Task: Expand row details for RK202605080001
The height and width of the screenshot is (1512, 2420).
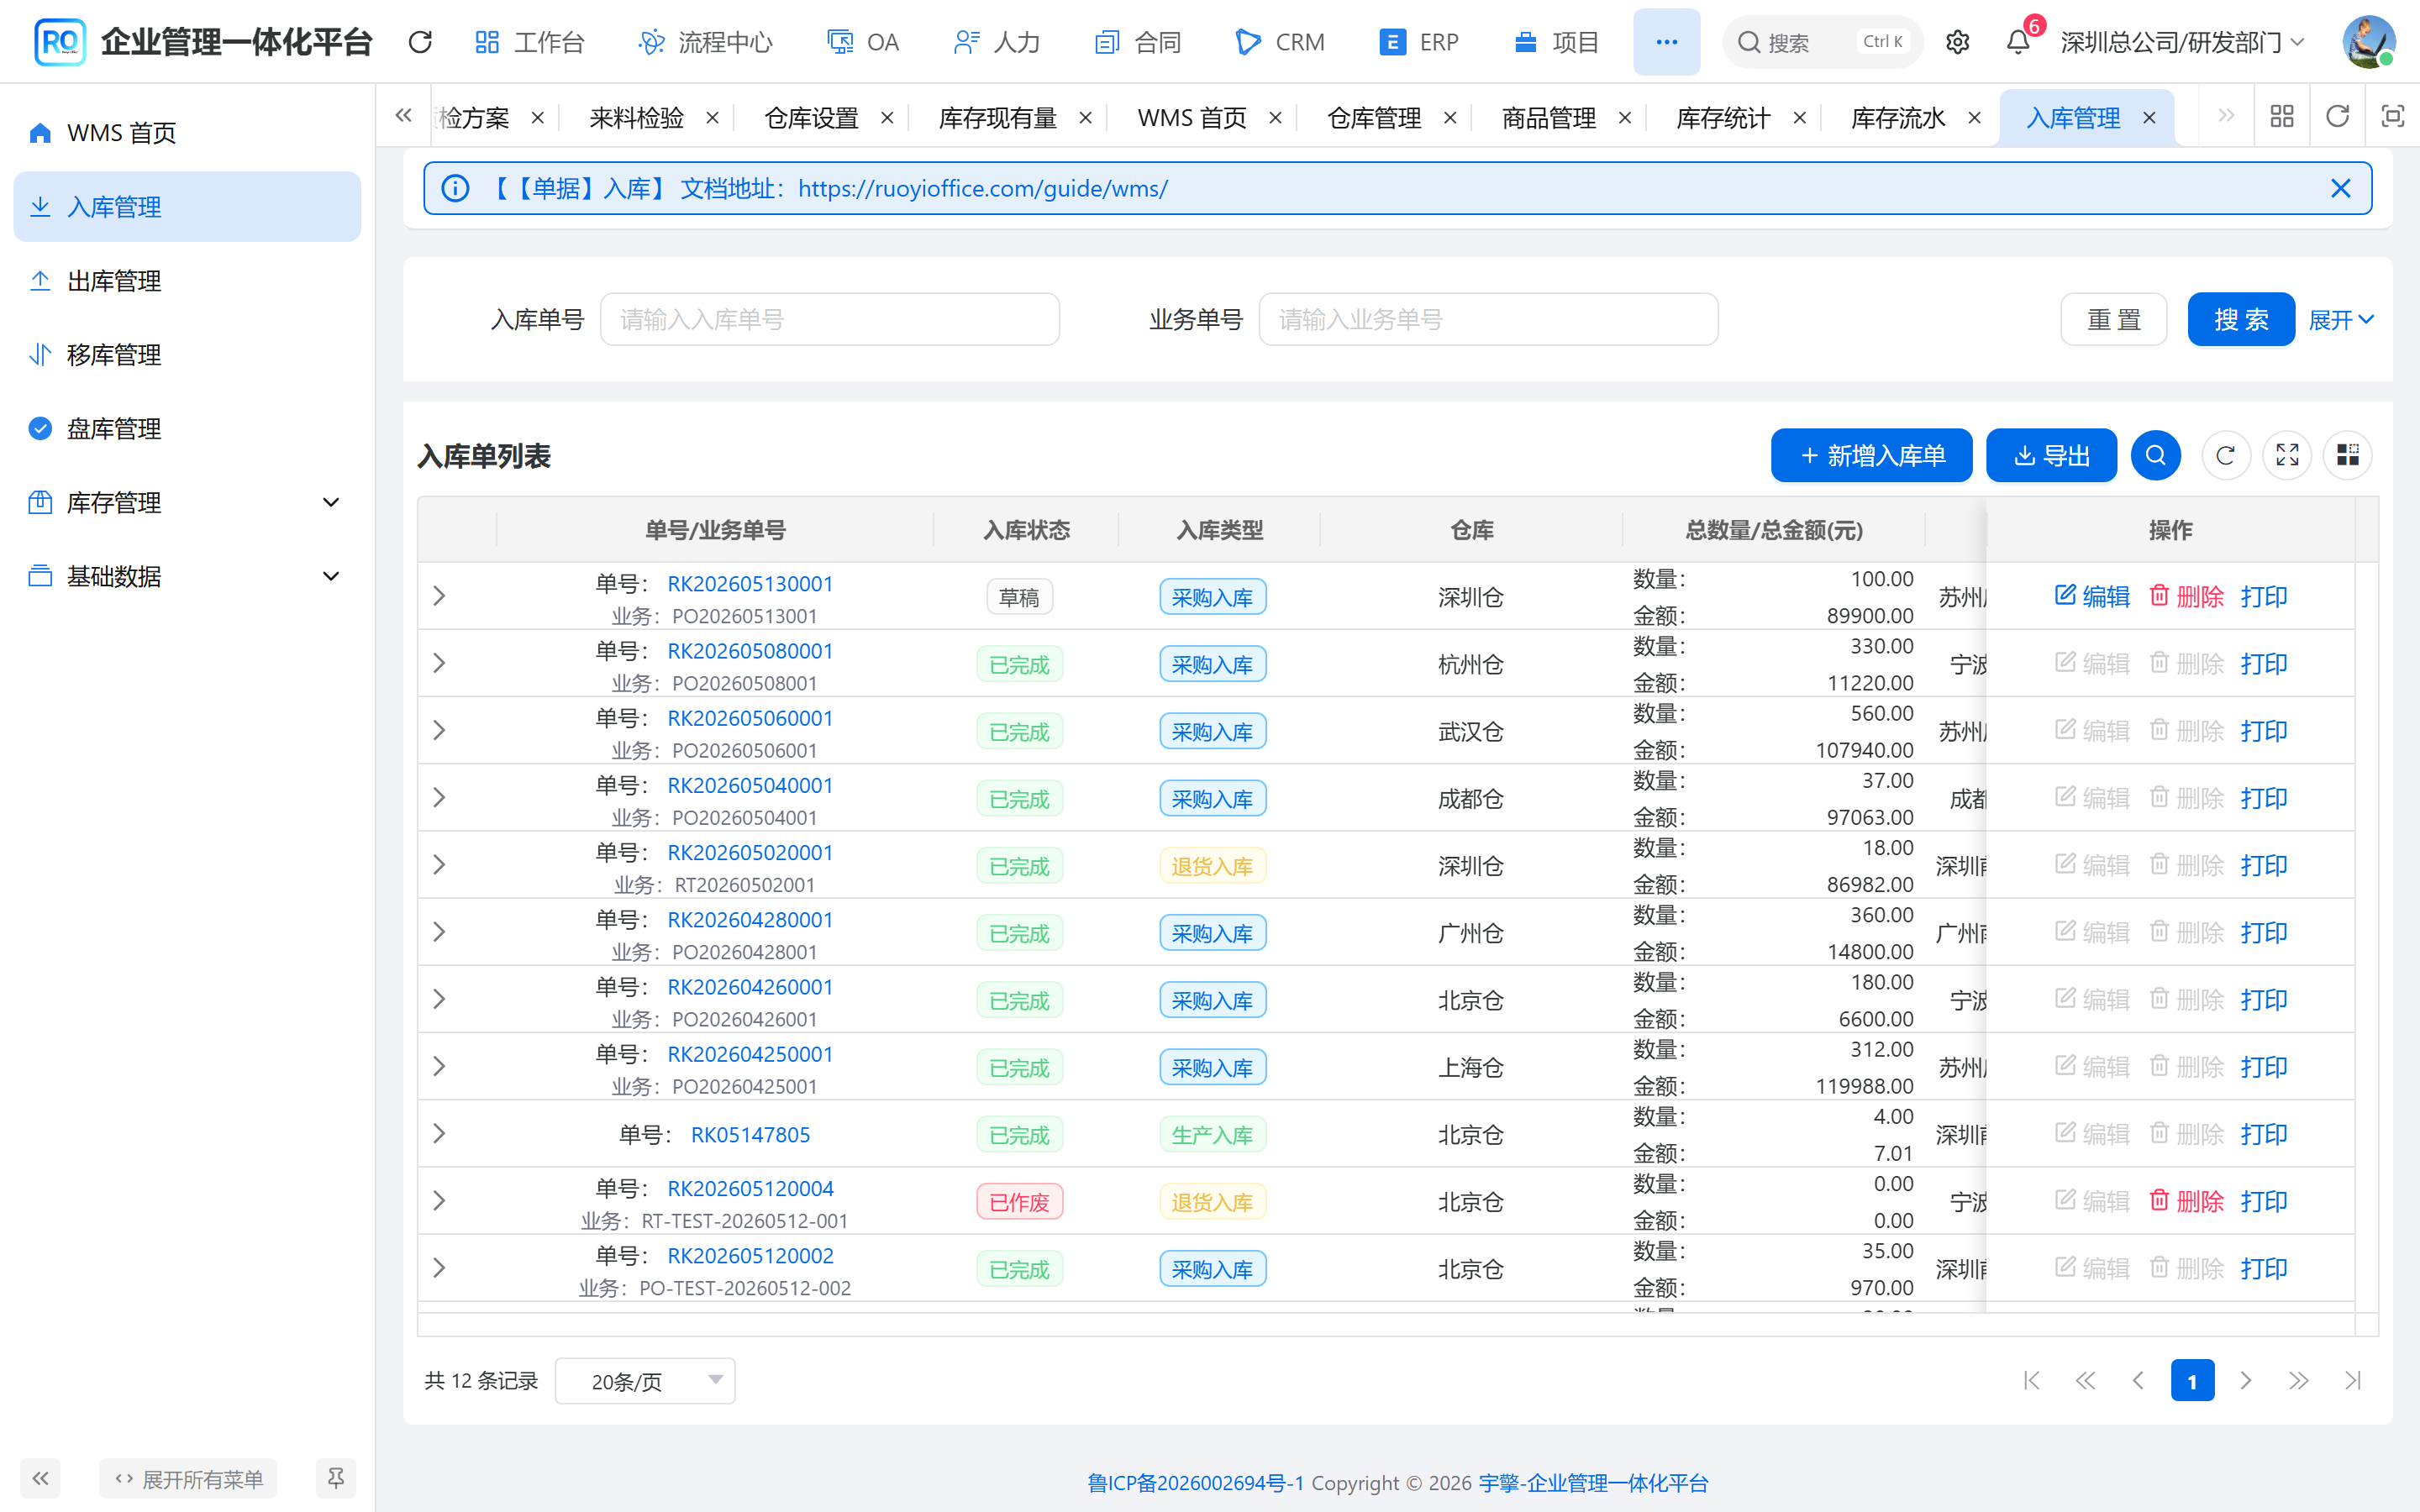Action: (439, 663)
